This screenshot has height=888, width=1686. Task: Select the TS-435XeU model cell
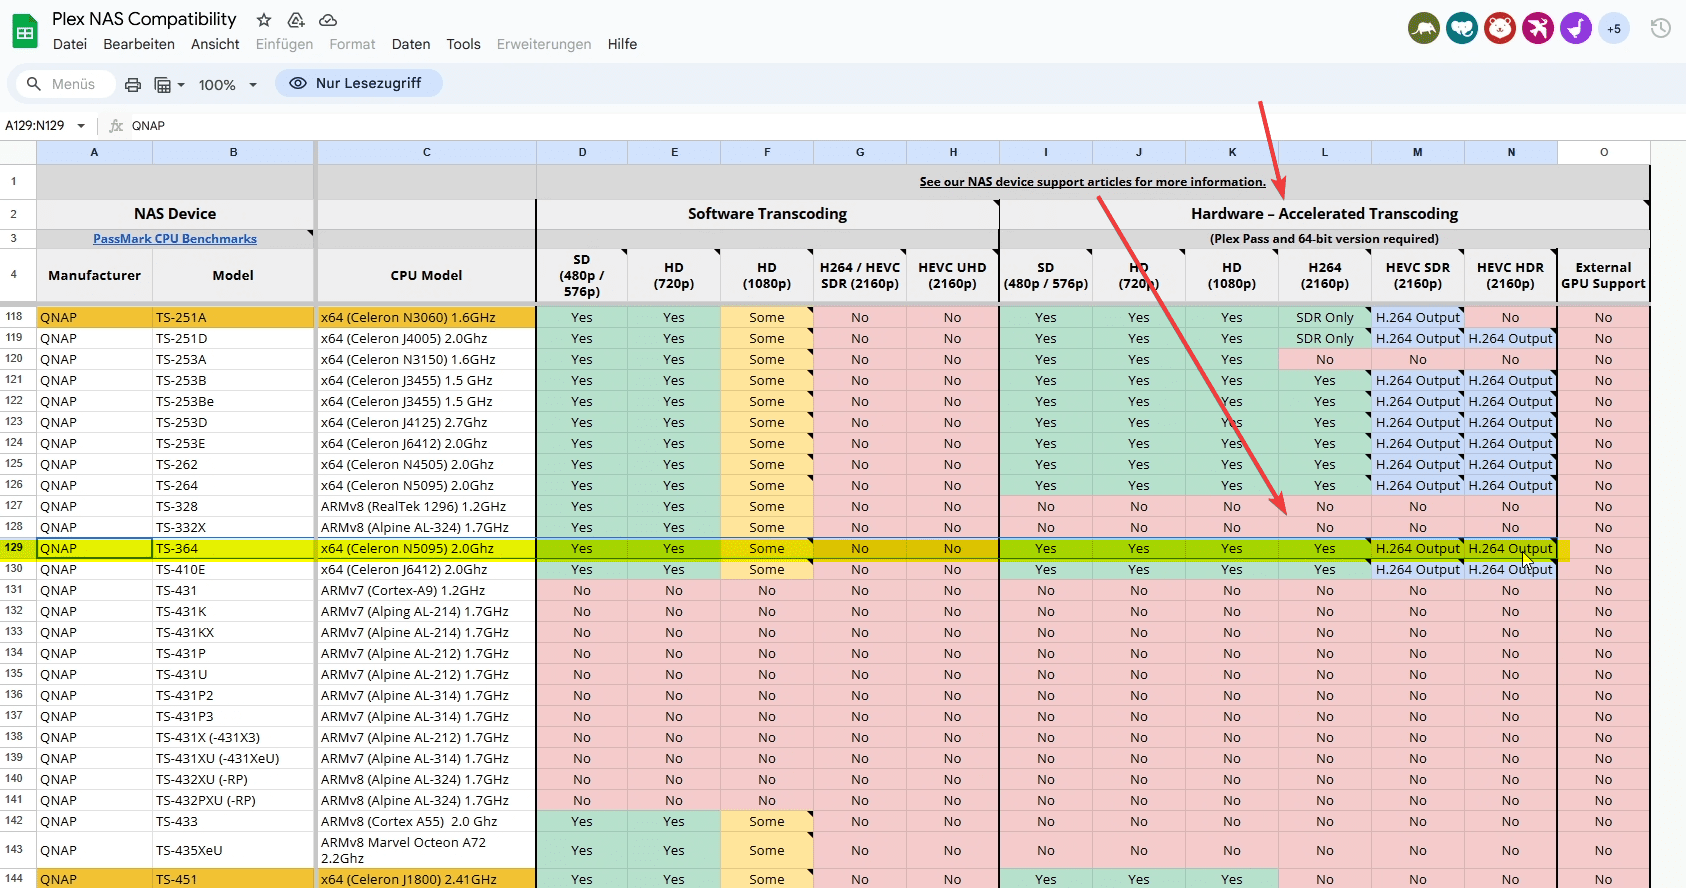point(233,851)
